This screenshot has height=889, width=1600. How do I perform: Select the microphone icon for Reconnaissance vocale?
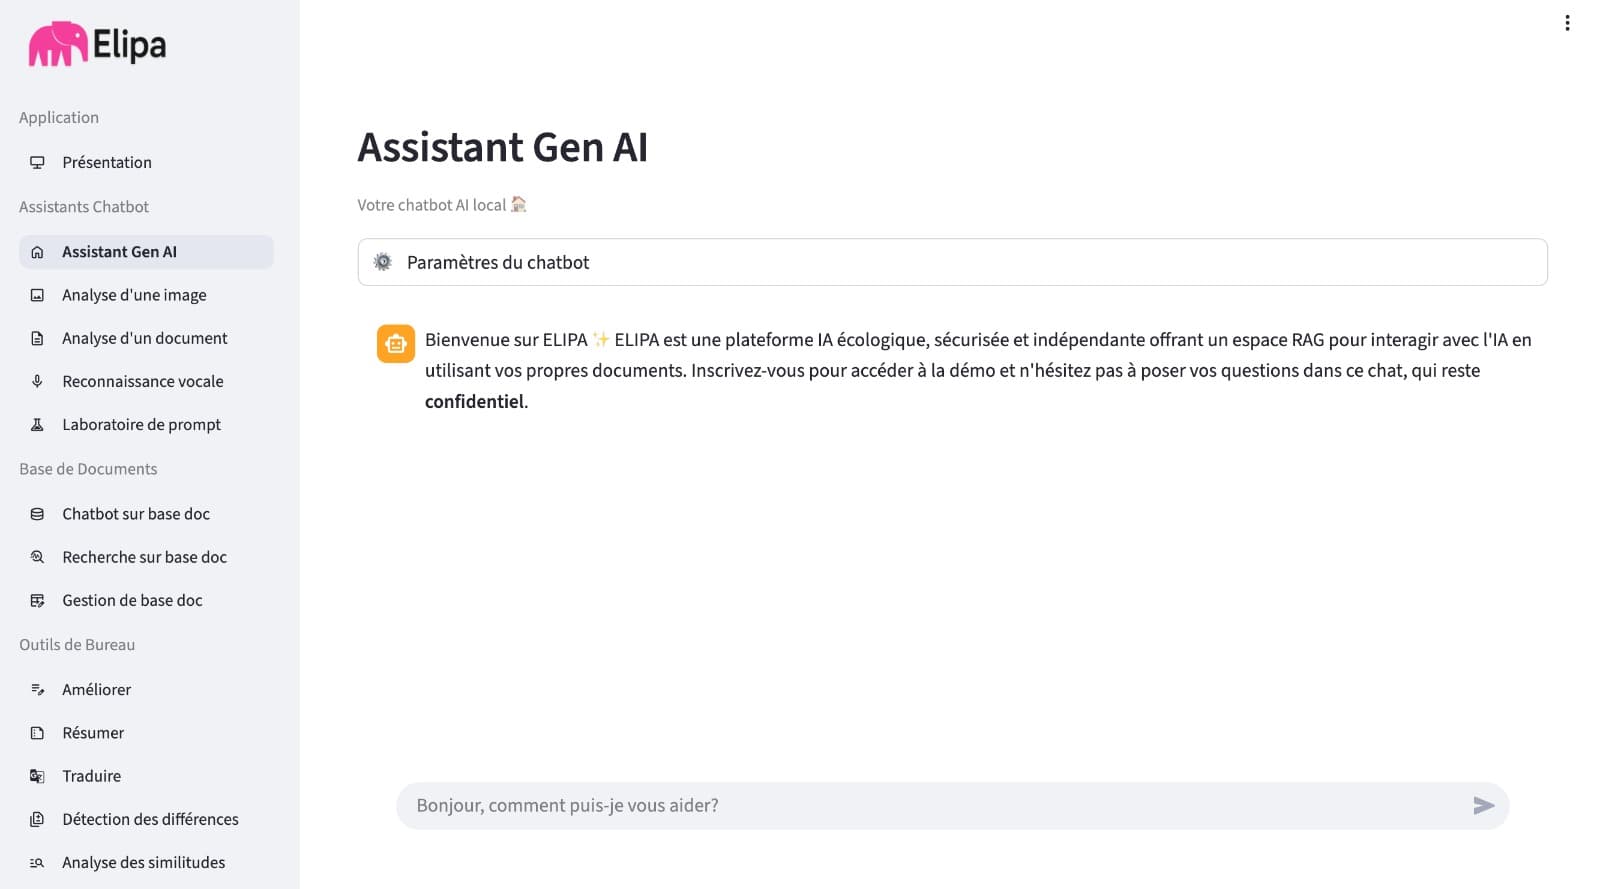click(38, 381)
